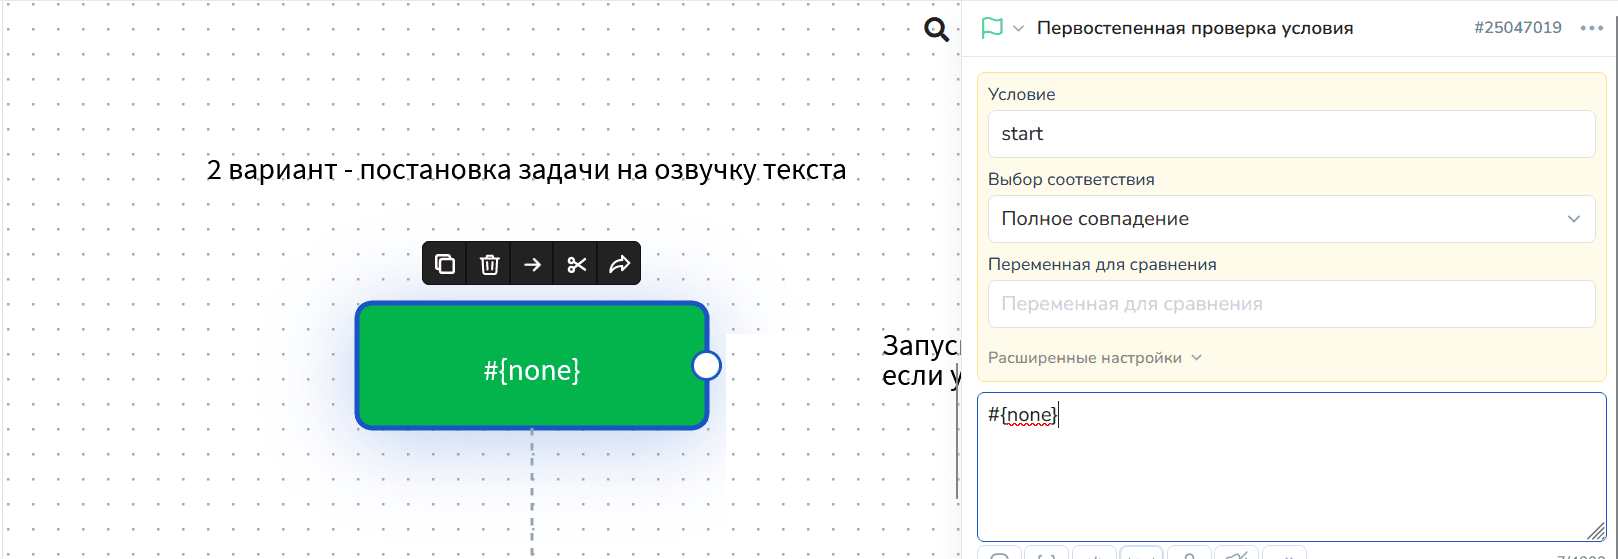
Task: Cut the block with scissors icon
Action: coord(577,264)
